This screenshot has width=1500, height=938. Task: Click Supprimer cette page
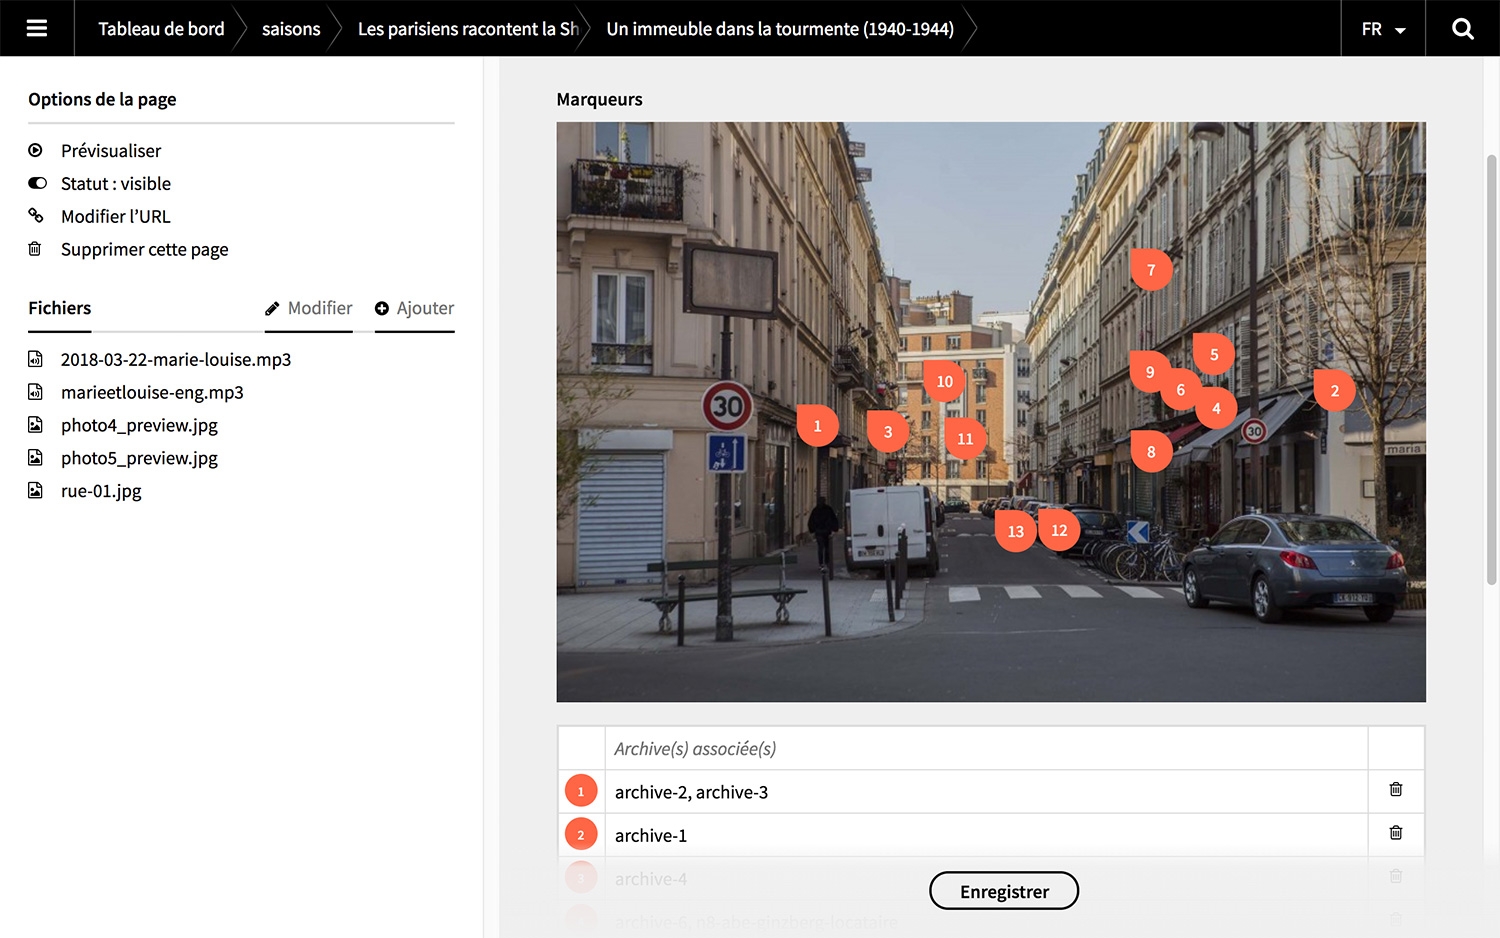144,250
